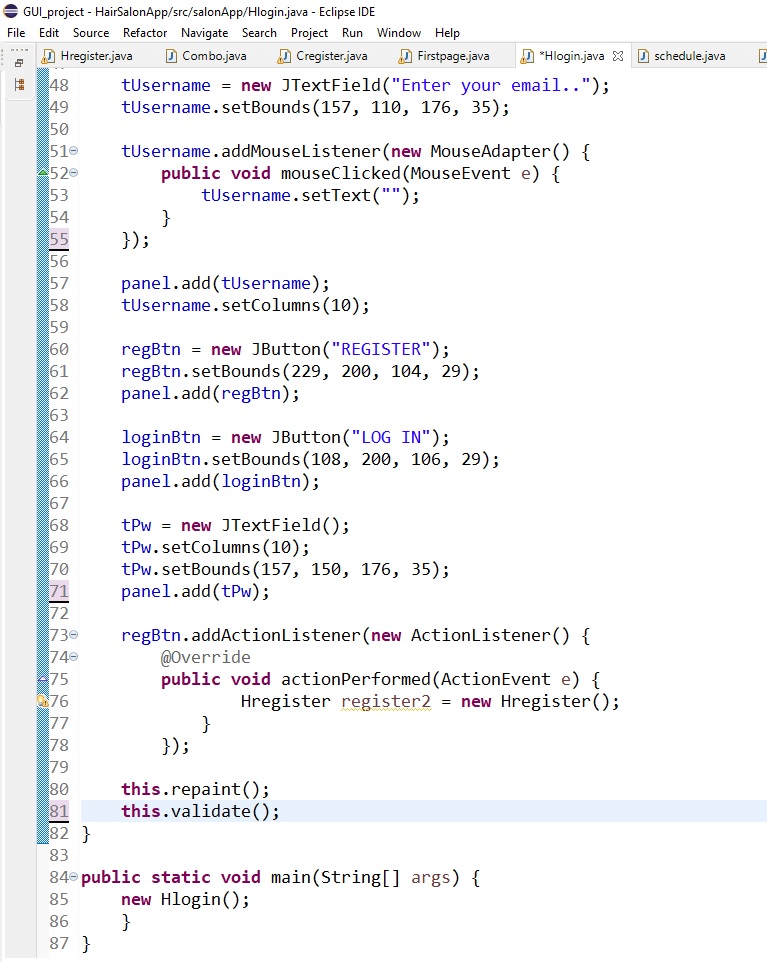Click the Restore button in the minimized sidebar
767x962 pixels.
point(19,63)
